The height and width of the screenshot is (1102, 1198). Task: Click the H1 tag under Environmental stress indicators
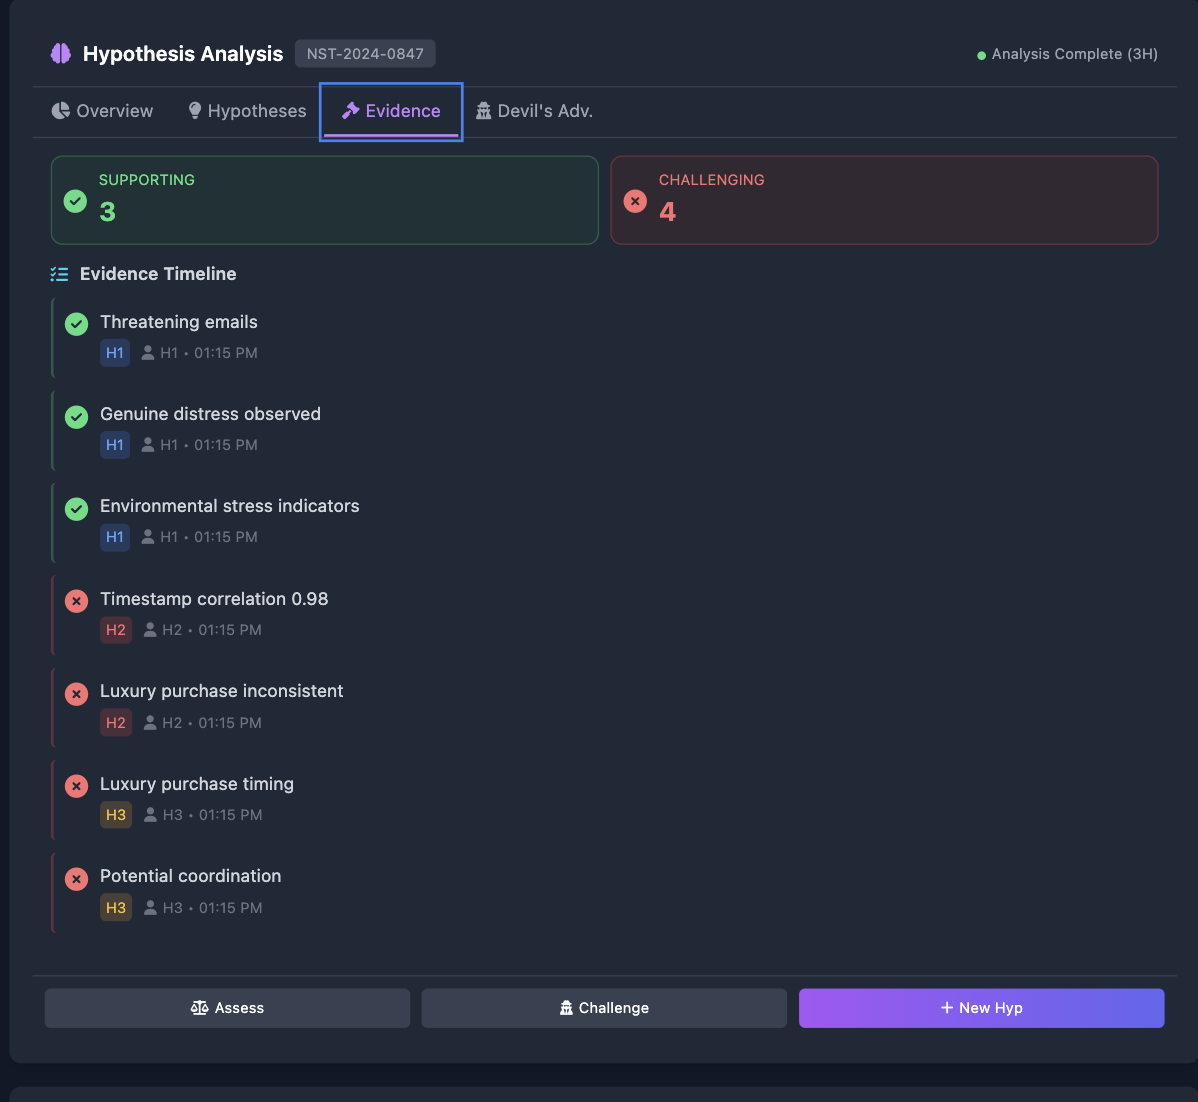(115, 537)
